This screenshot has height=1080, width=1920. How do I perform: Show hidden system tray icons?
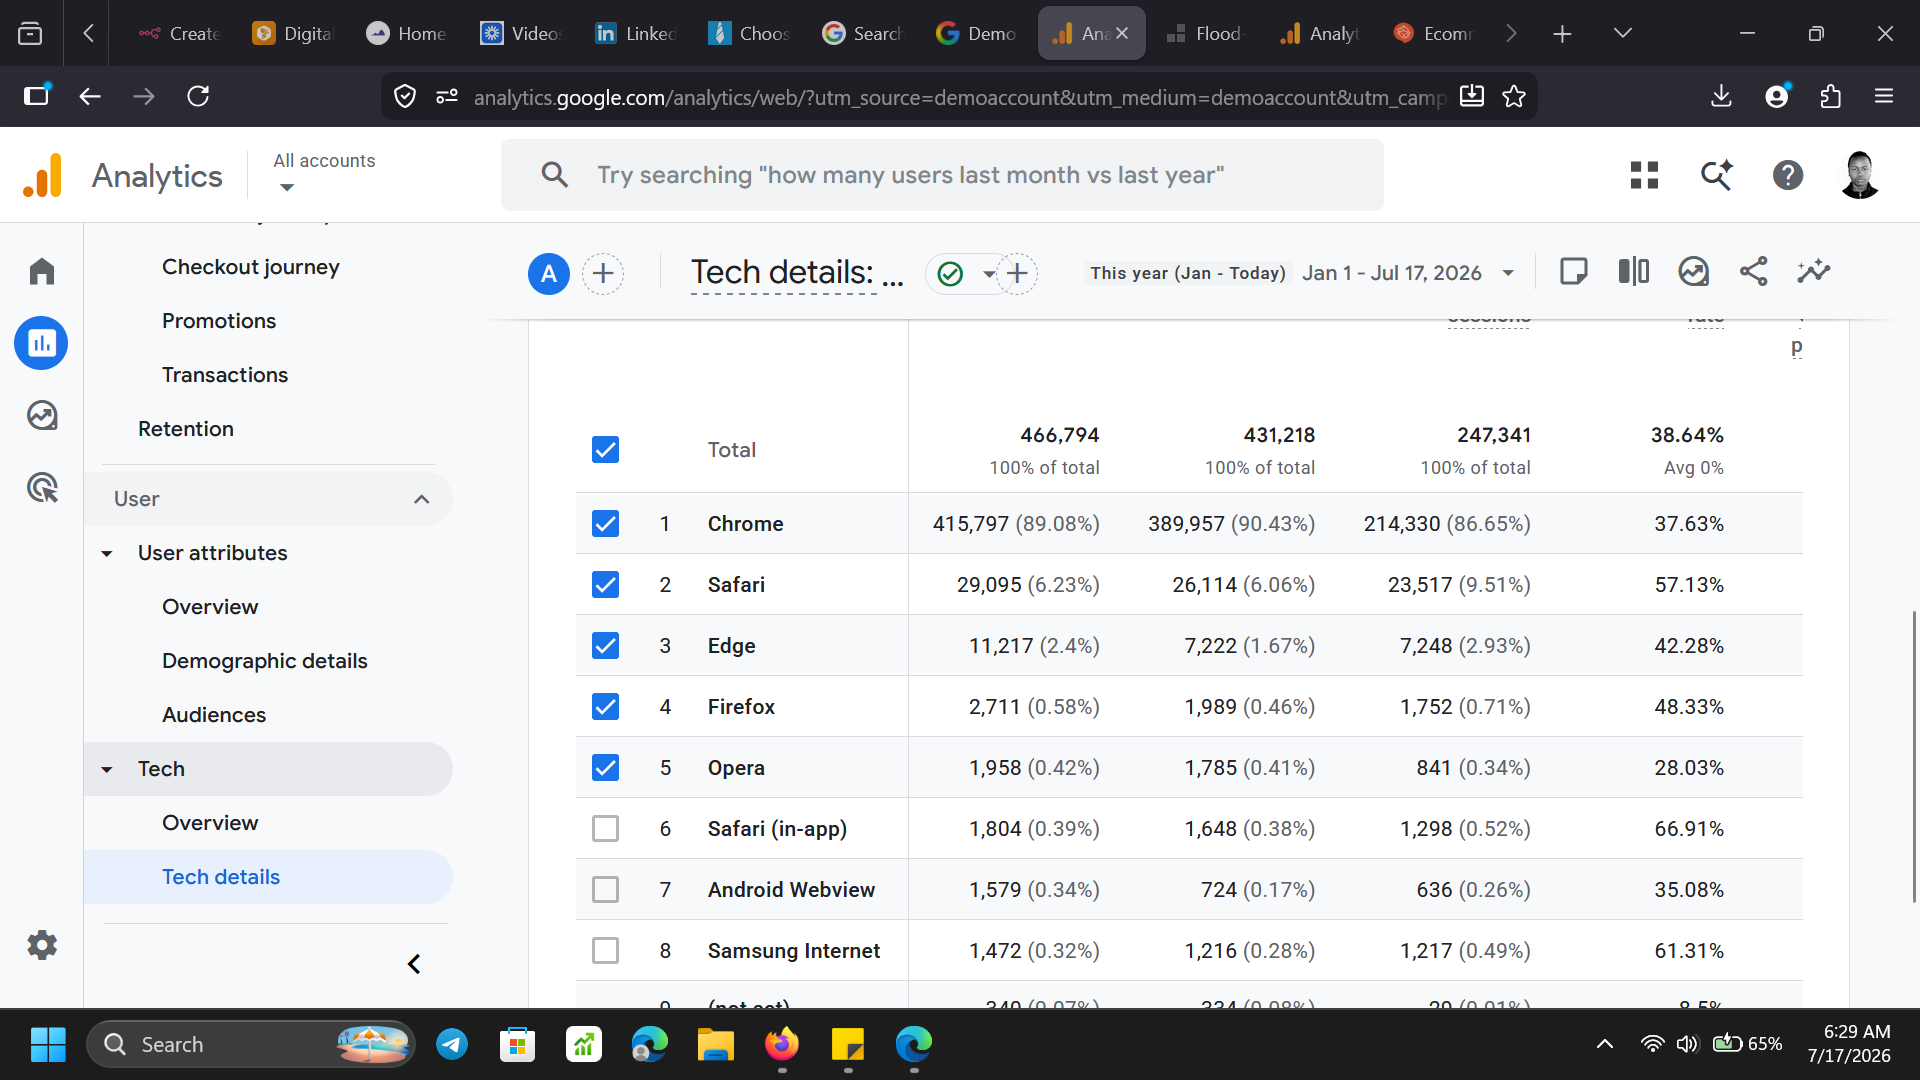[1605, 1045]
